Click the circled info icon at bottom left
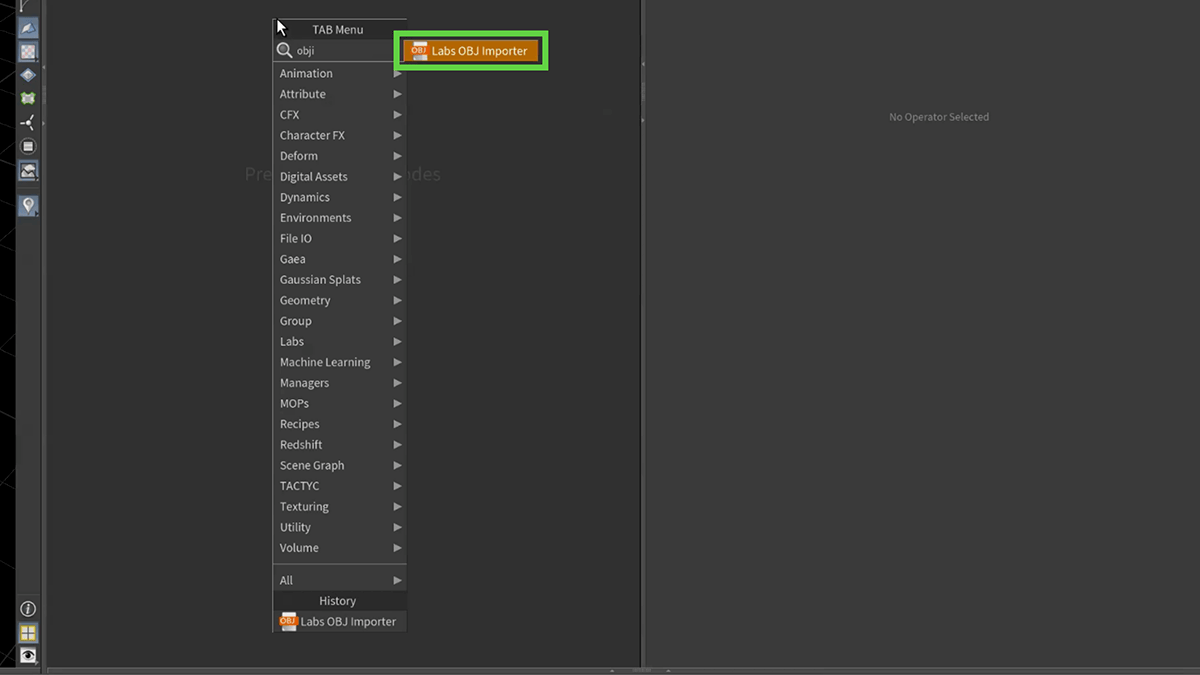 [28, 609]
